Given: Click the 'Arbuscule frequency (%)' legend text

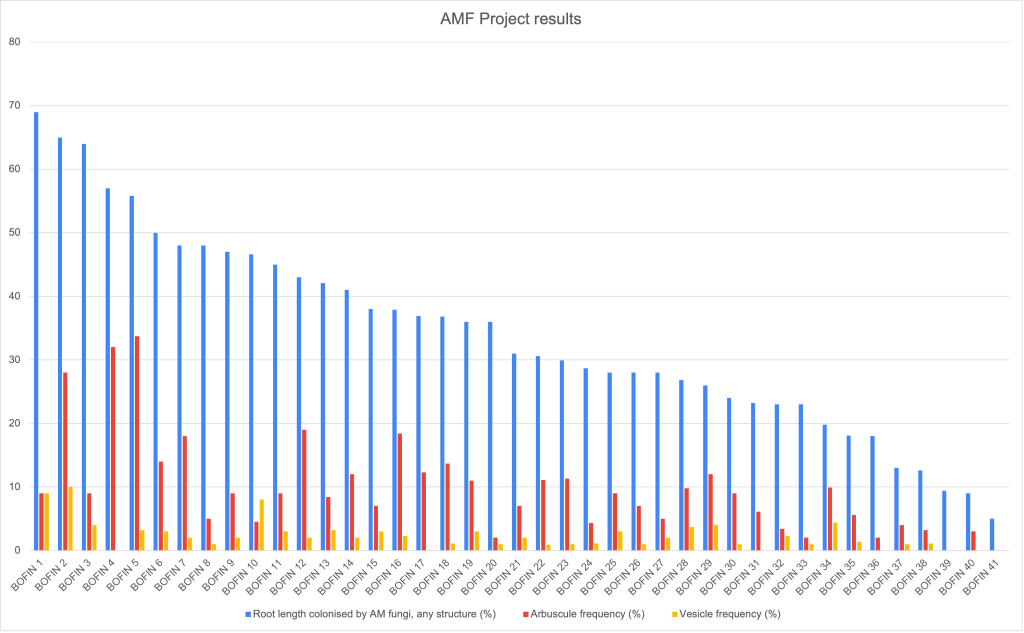Looking at the screenshot, I should (x=586, y=614).
